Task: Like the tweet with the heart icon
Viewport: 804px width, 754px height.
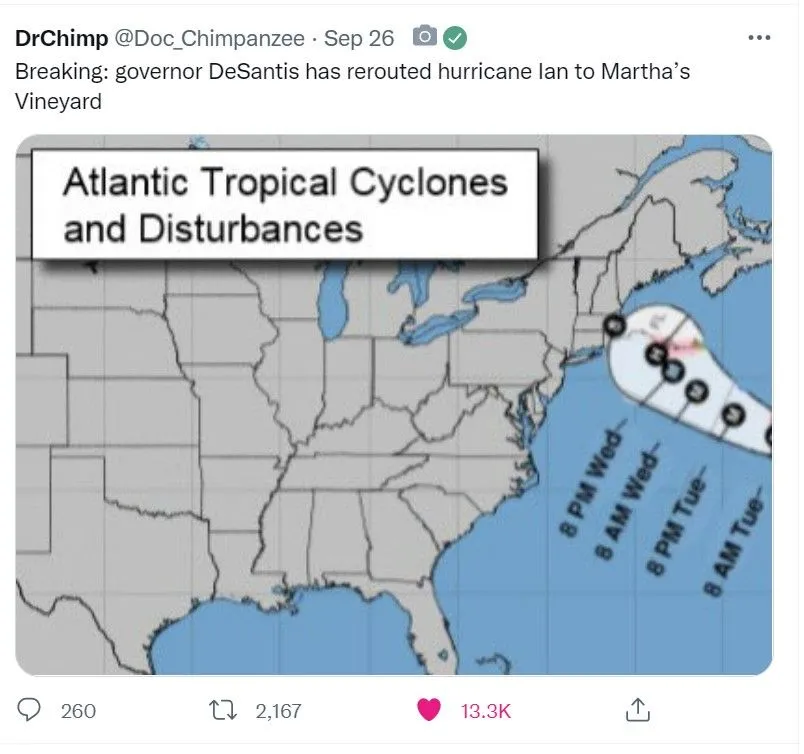Action: pos(429,710)
